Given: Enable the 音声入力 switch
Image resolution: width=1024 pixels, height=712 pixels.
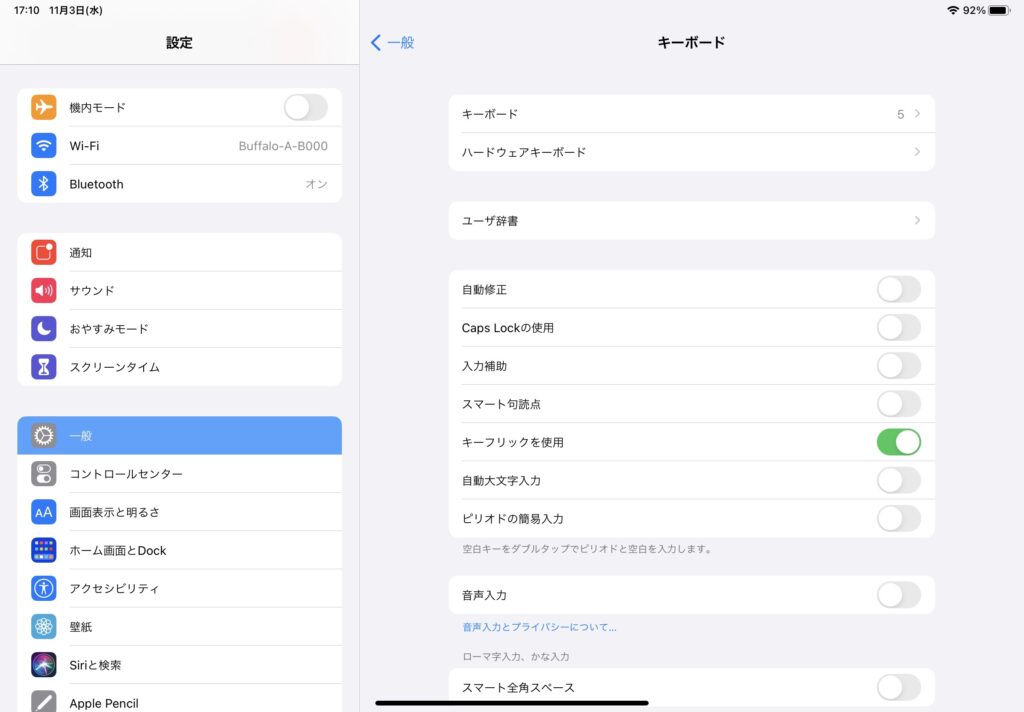Looking at the screenshot, I should pos(898,595).
